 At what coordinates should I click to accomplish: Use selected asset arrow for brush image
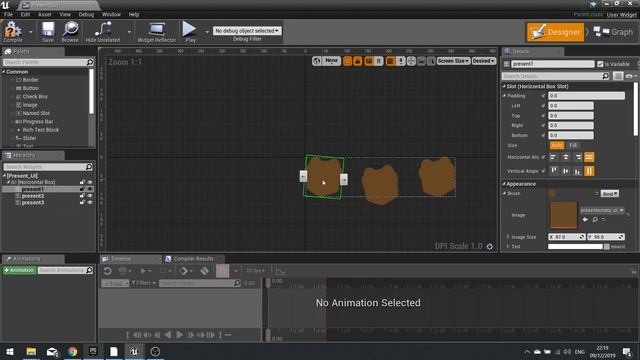tap(585, 220)
